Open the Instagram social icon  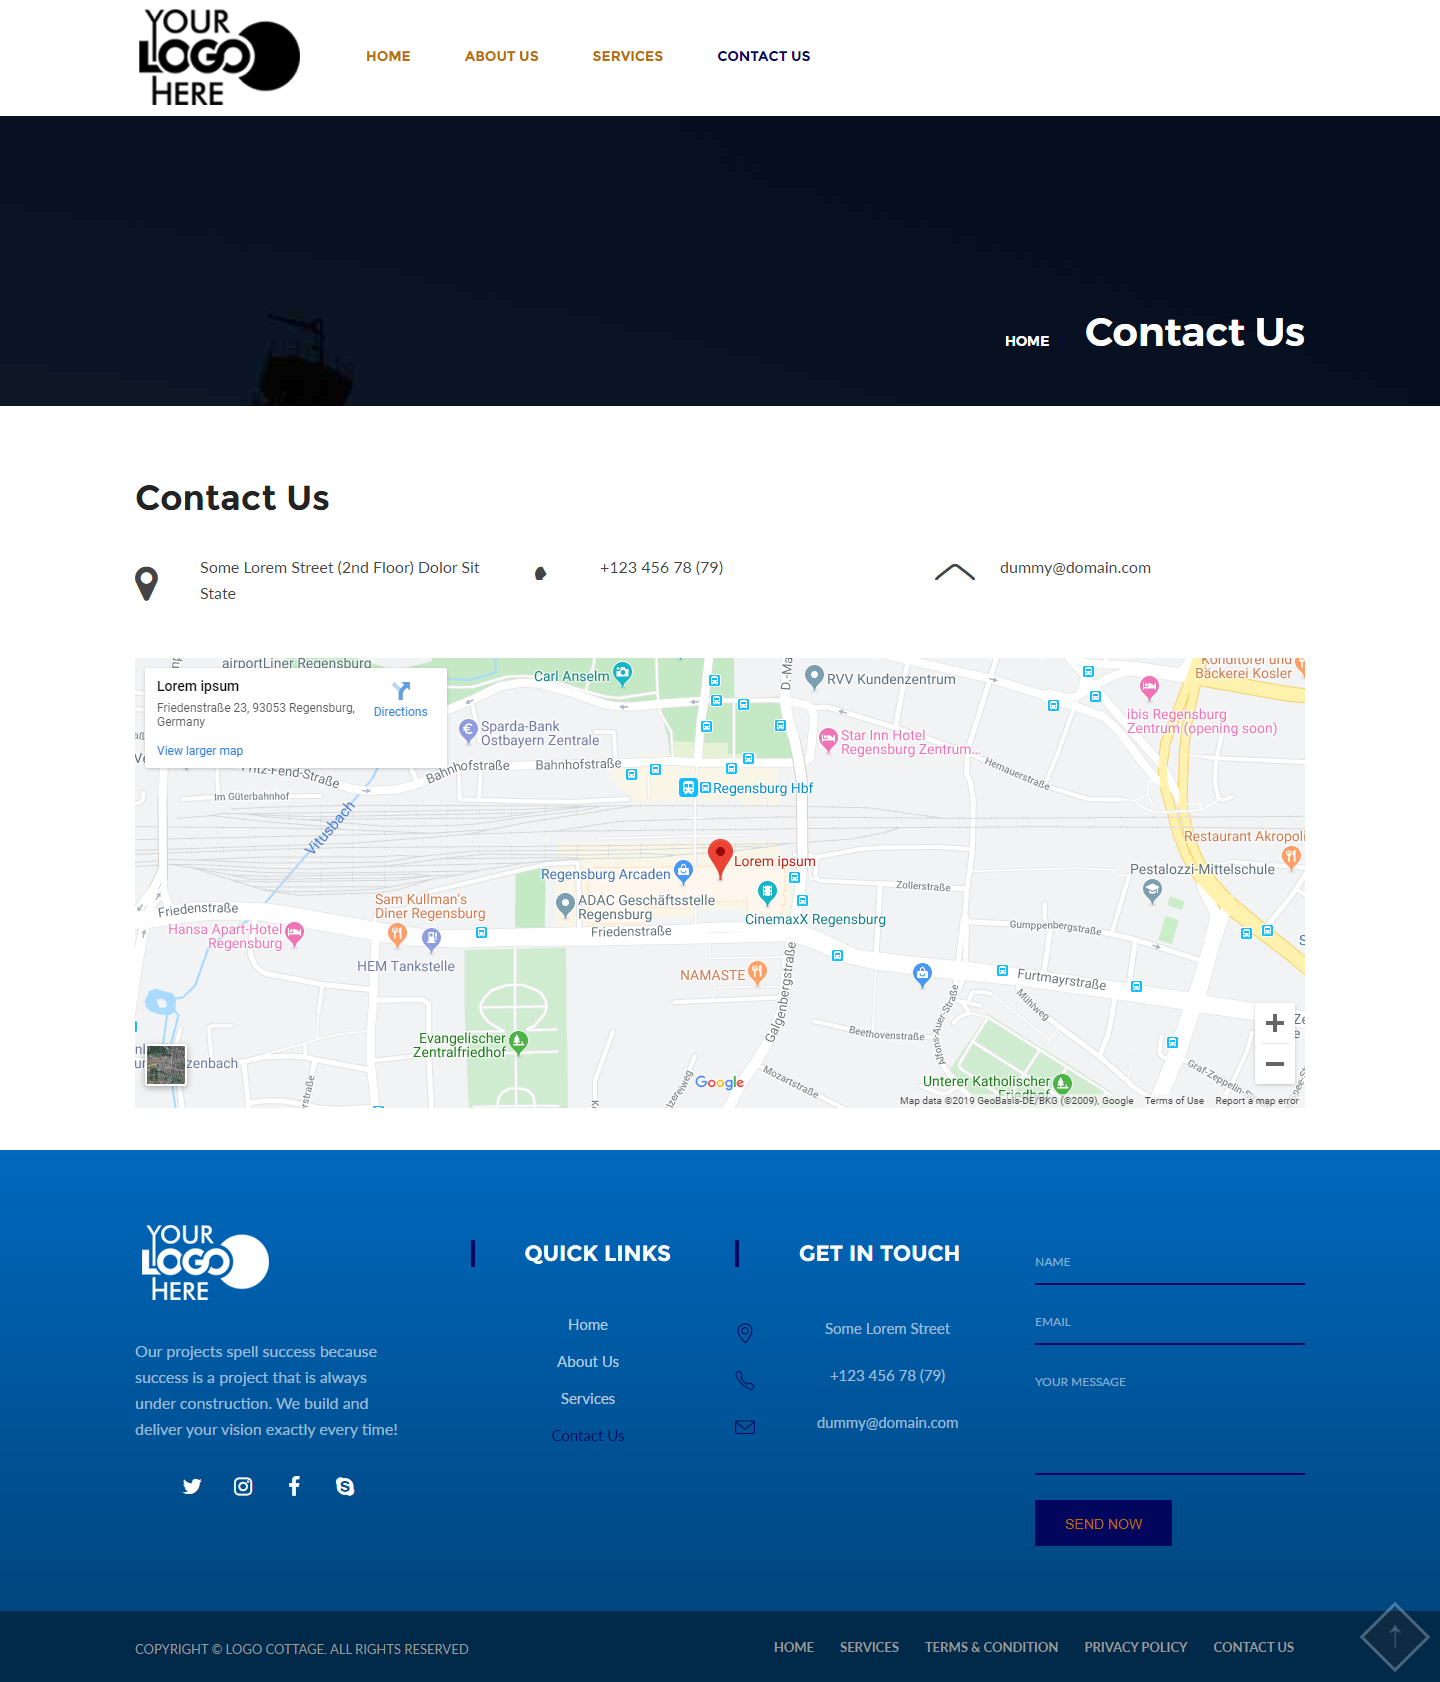click(x=243, y=1486)
